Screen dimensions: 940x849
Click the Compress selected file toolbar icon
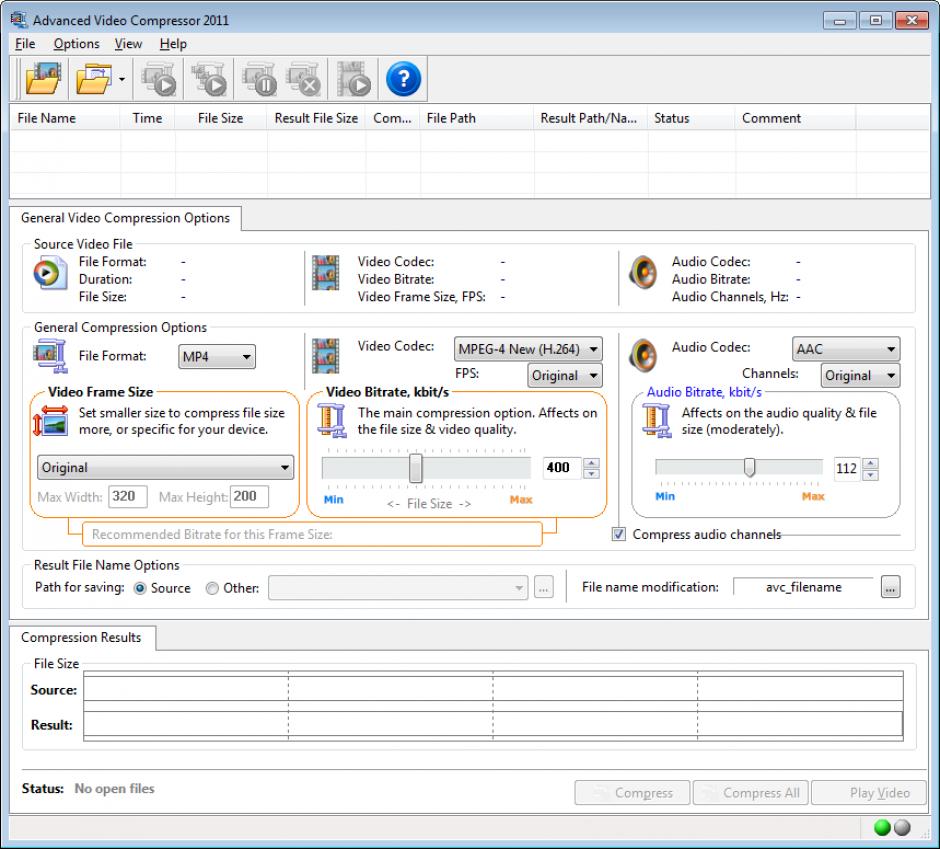point(158,79)
